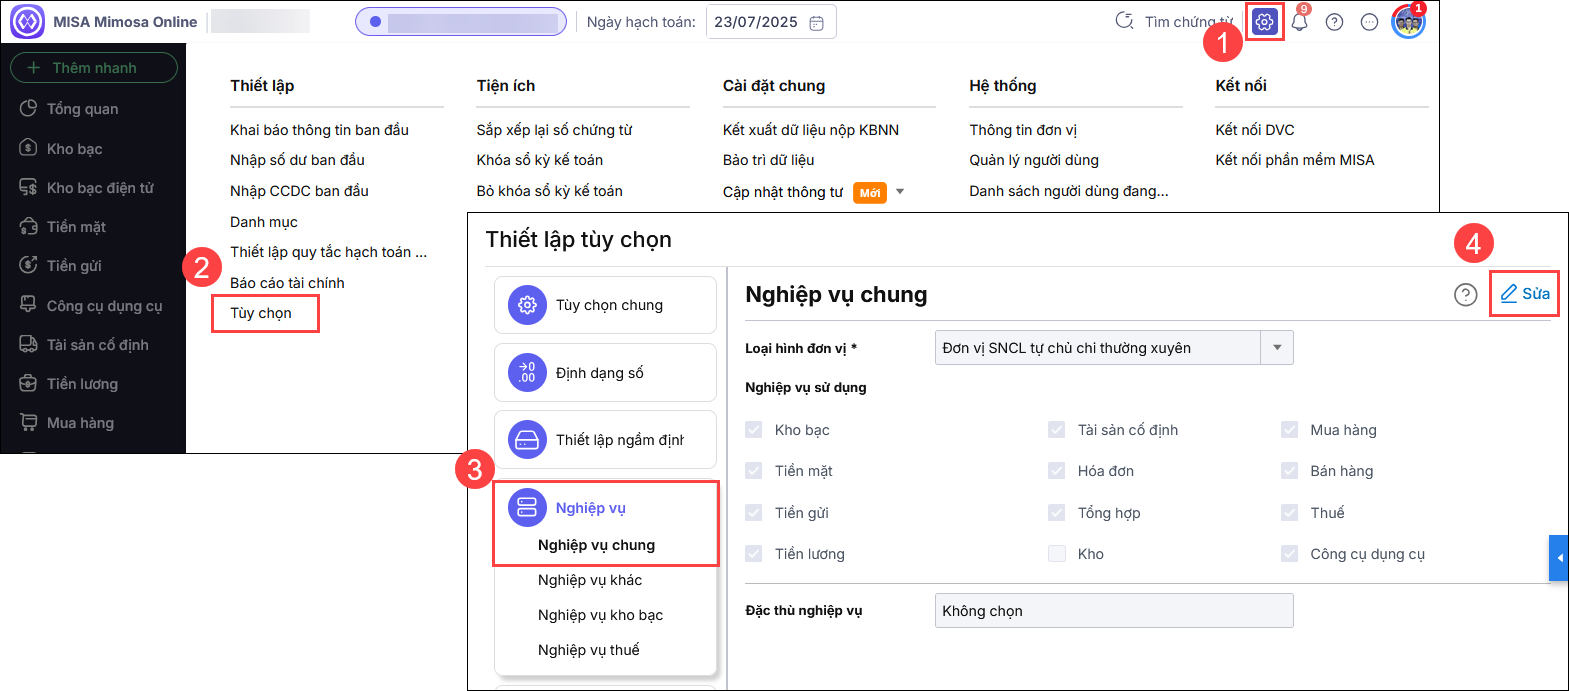Toggle the Kho bạc checkbox
This screenshot has width=1569, height=691.
(x=754, y=430)
